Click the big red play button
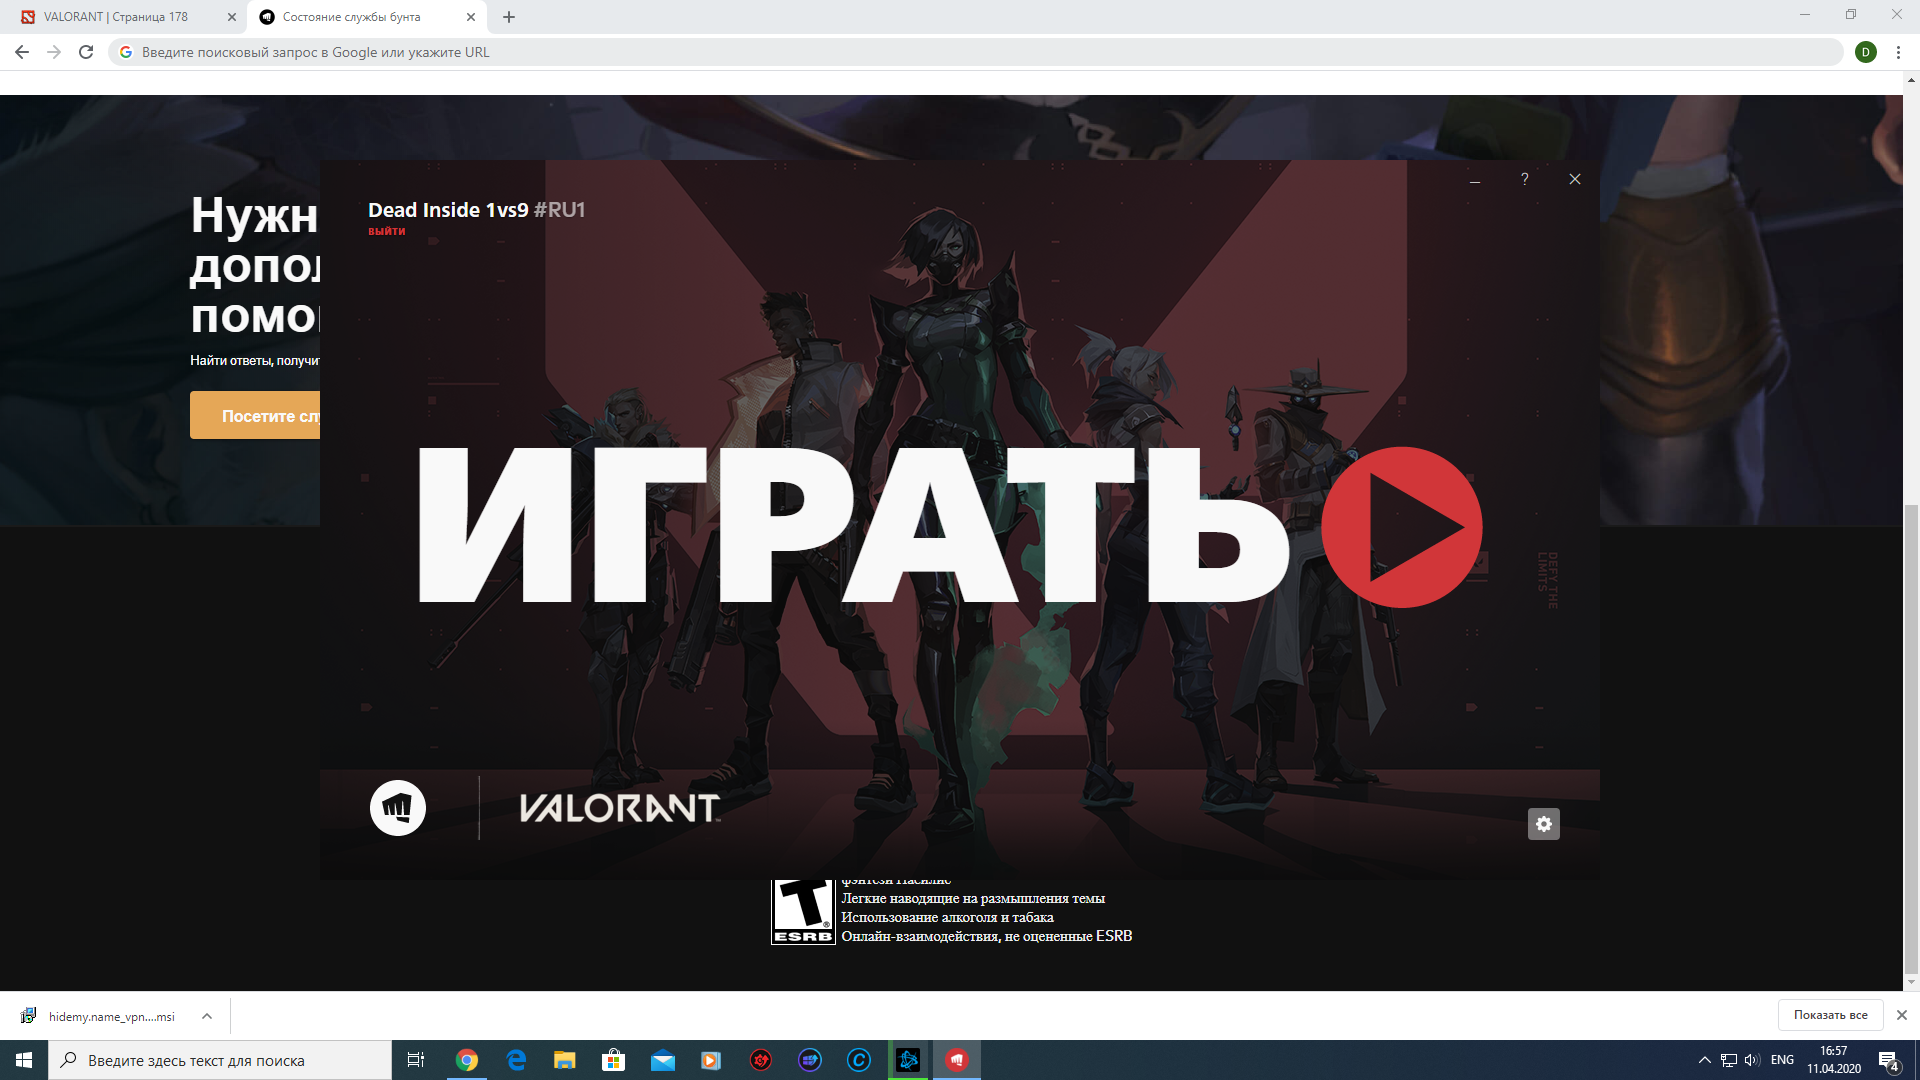Viewport: 1920px width, 1080px height. [x=1401, y=527]
